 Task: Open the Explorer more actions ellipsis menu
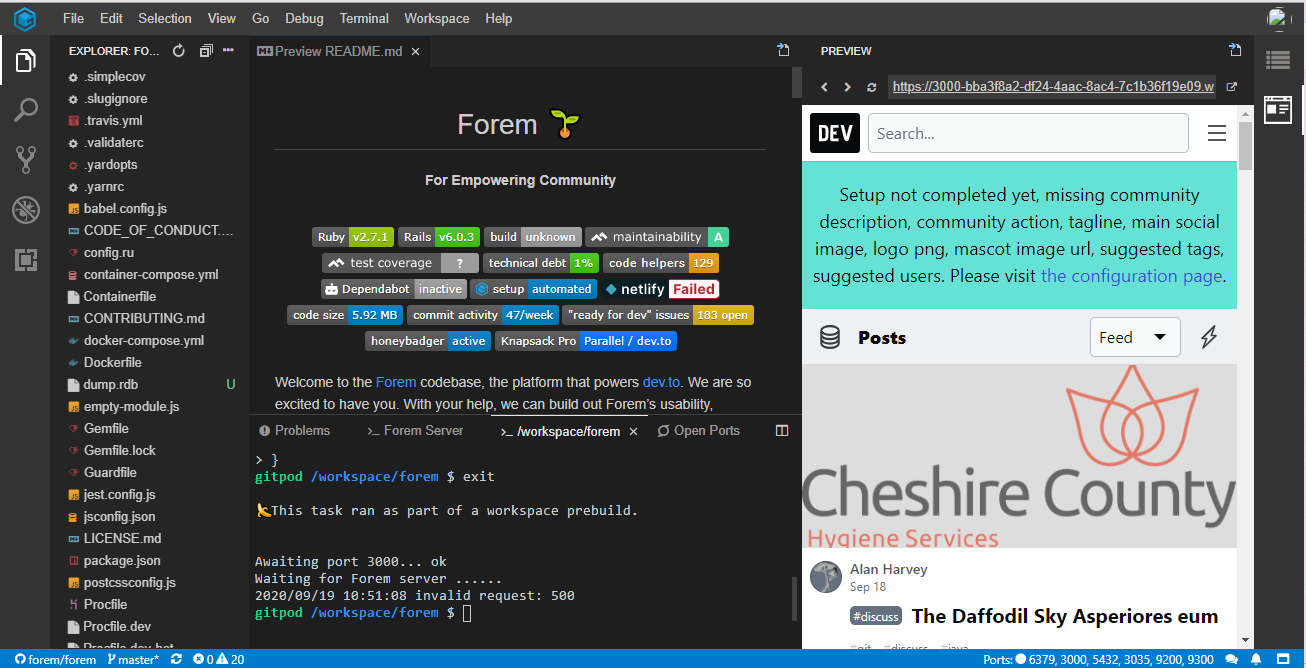228,51
